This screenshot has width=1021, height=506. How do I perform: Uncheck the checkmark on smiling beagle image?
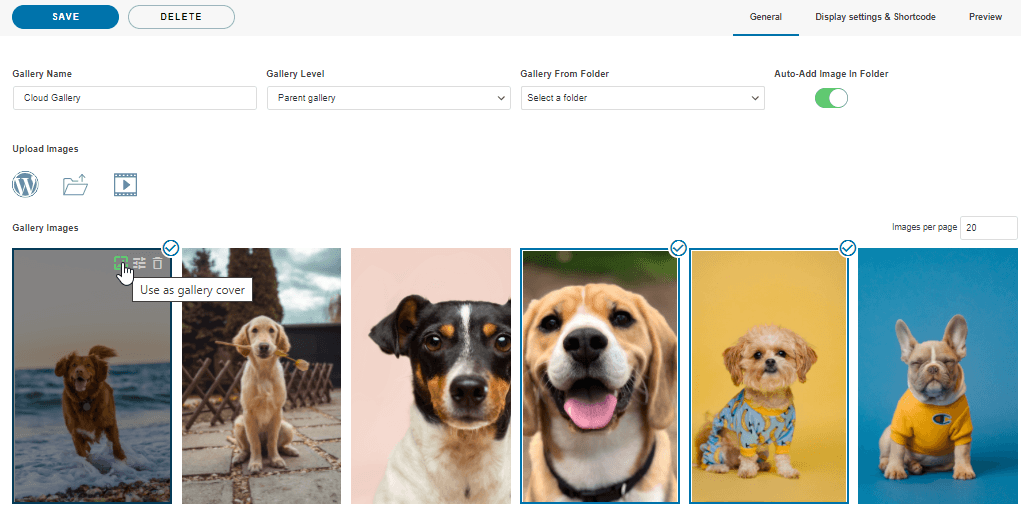[678, 247]
